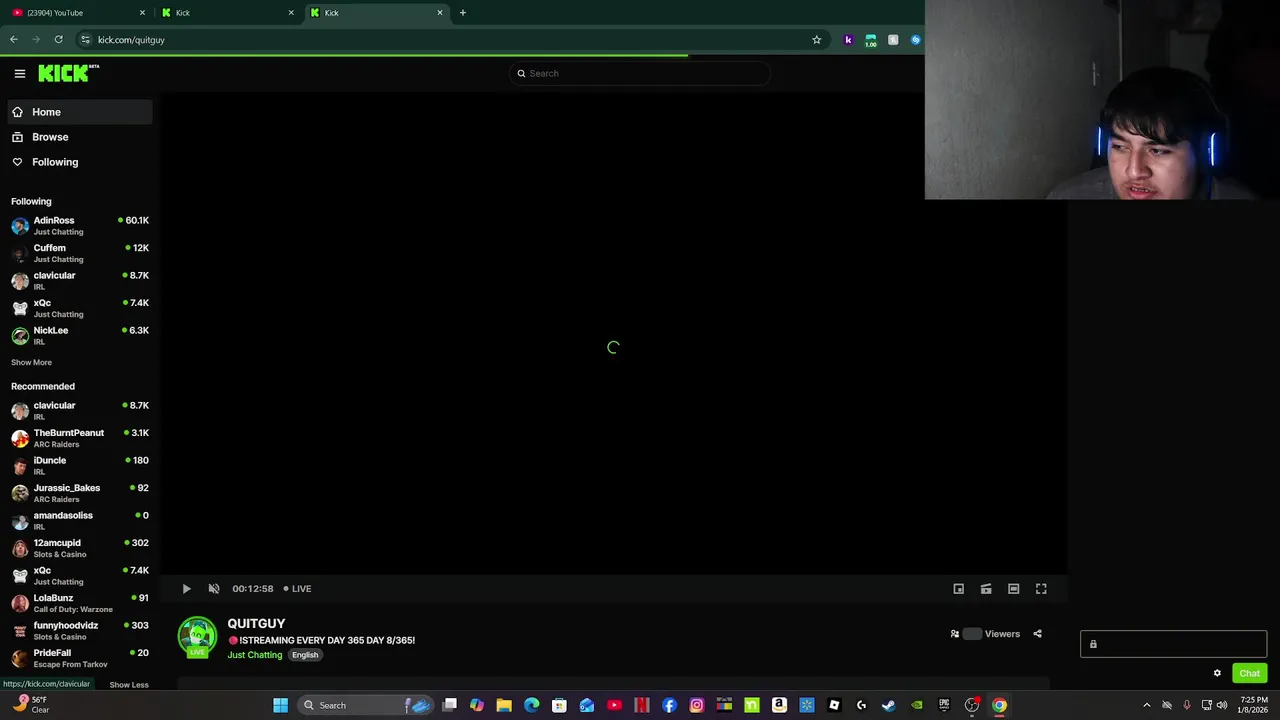
Task: Open TheBurntPeanut recommended channel
Action: 80,438
